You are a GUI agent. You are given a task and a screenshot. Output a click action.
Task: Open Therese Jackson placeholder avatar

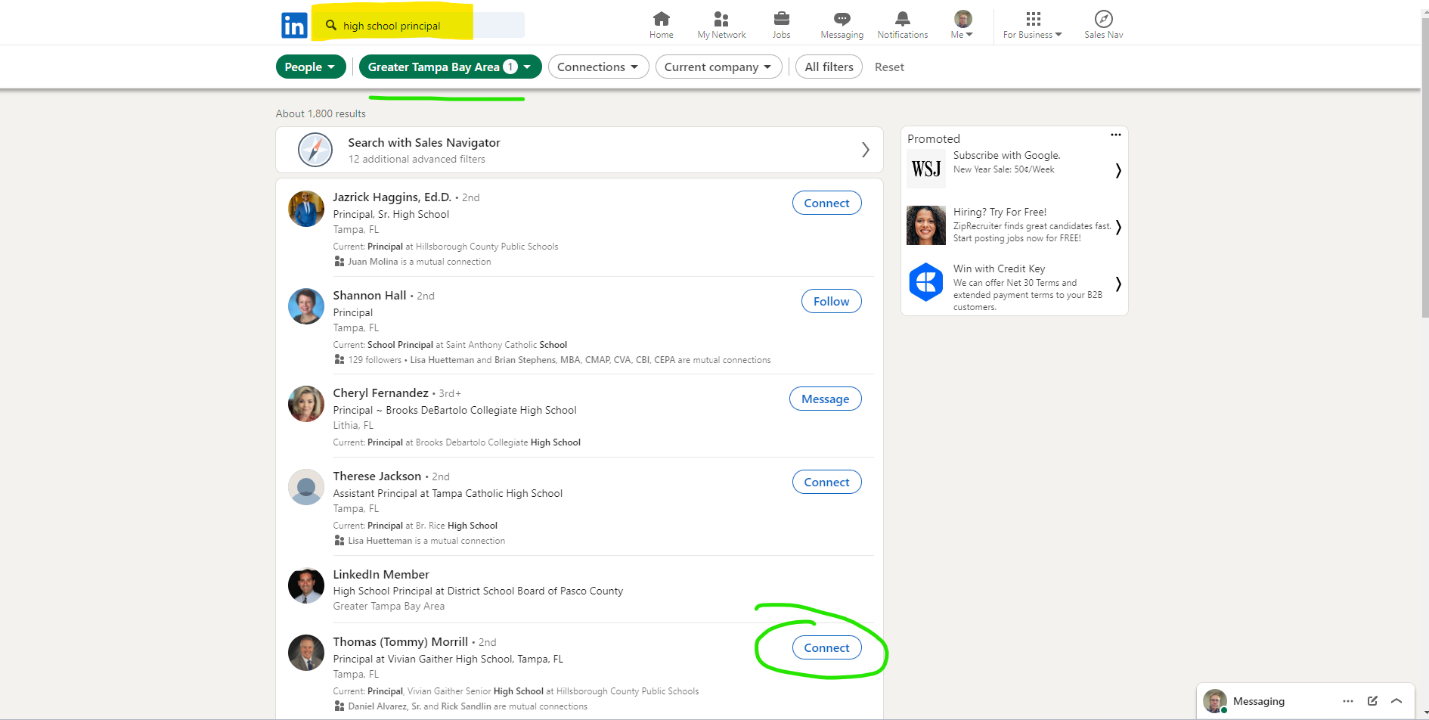pyautogui.click(x=306, y=487)
